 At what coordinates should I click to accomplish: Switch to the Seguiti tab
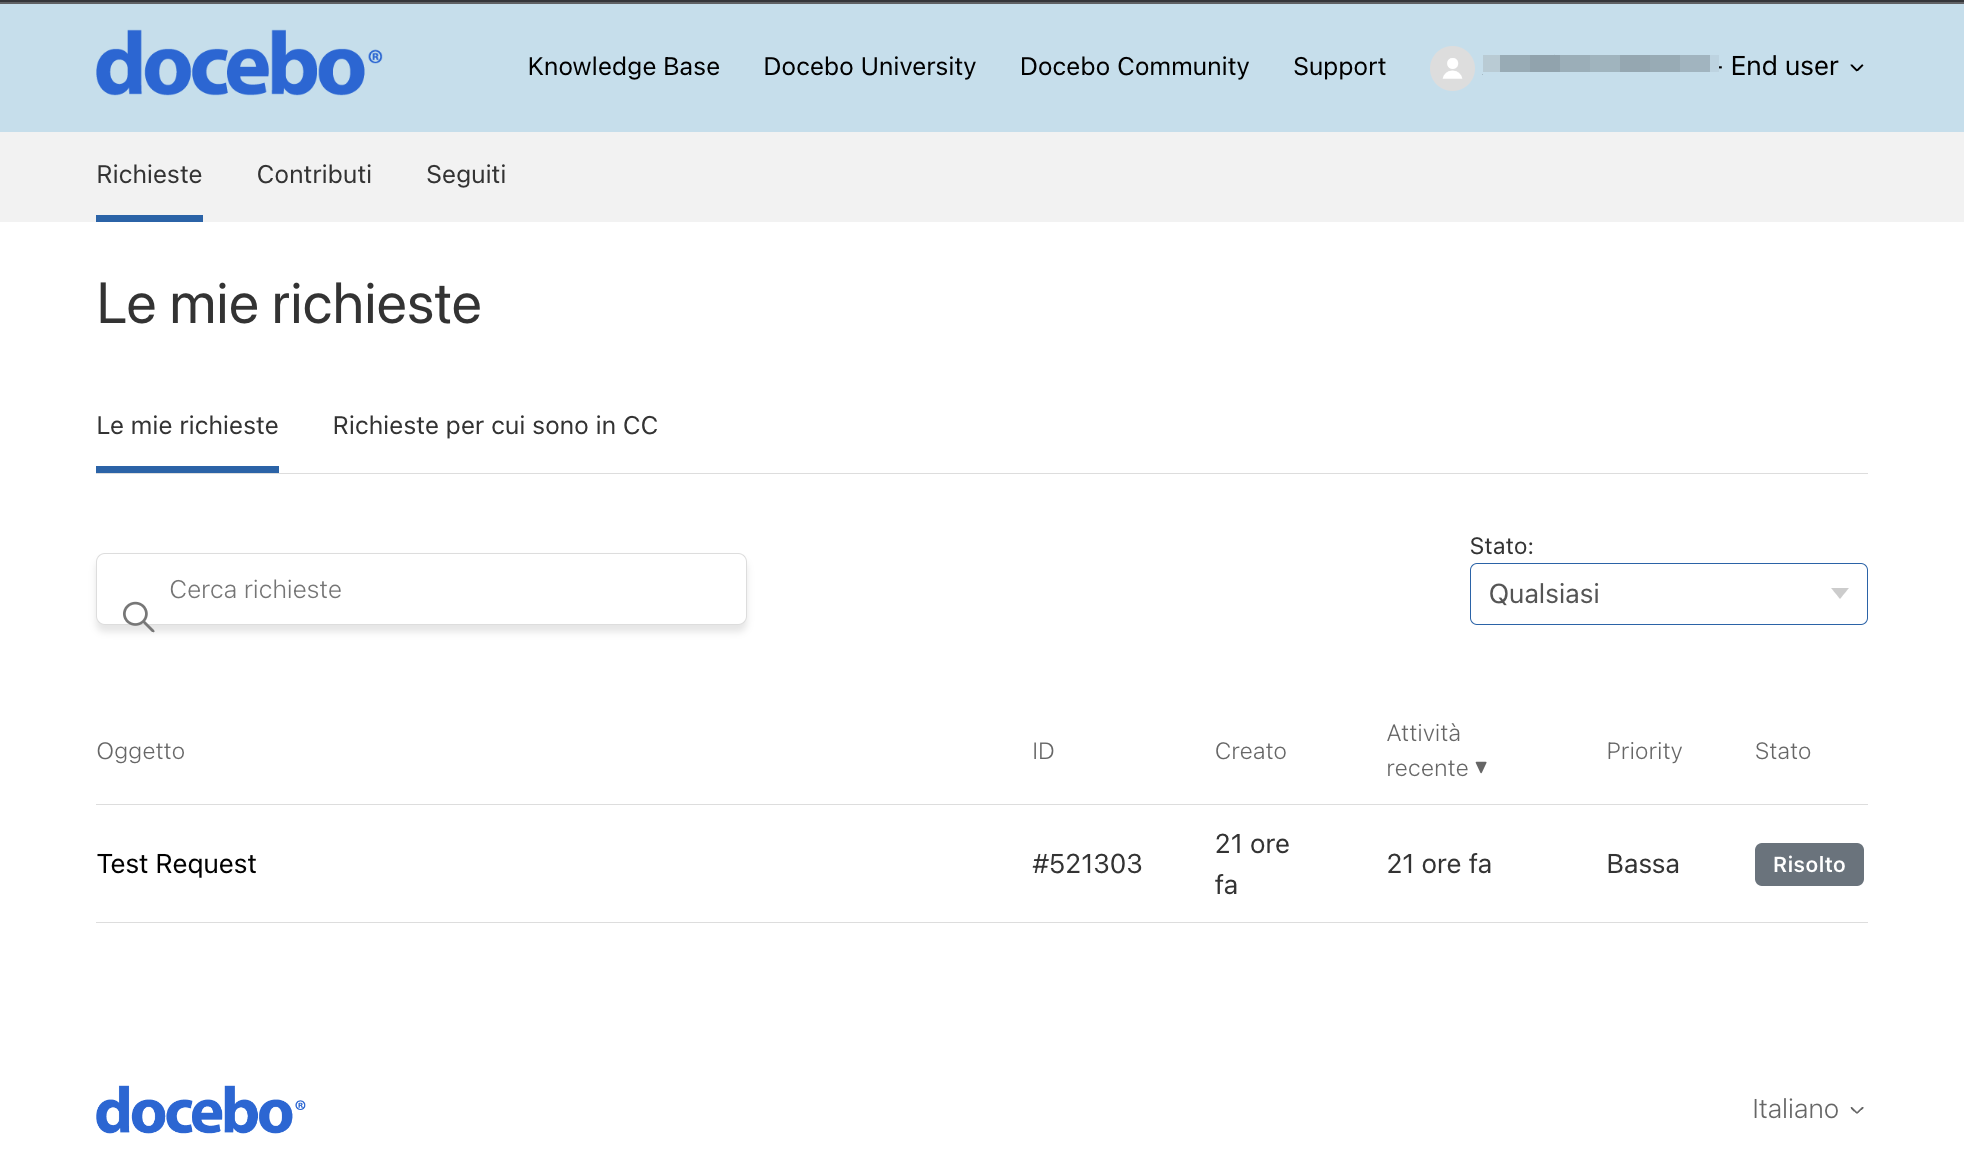(x=466, y=174)
